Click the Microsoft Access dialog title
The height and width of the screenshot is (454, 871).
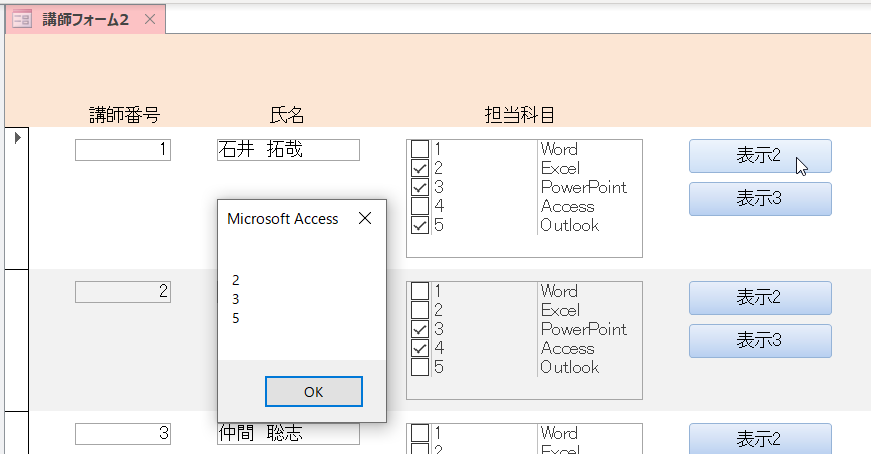283,219
